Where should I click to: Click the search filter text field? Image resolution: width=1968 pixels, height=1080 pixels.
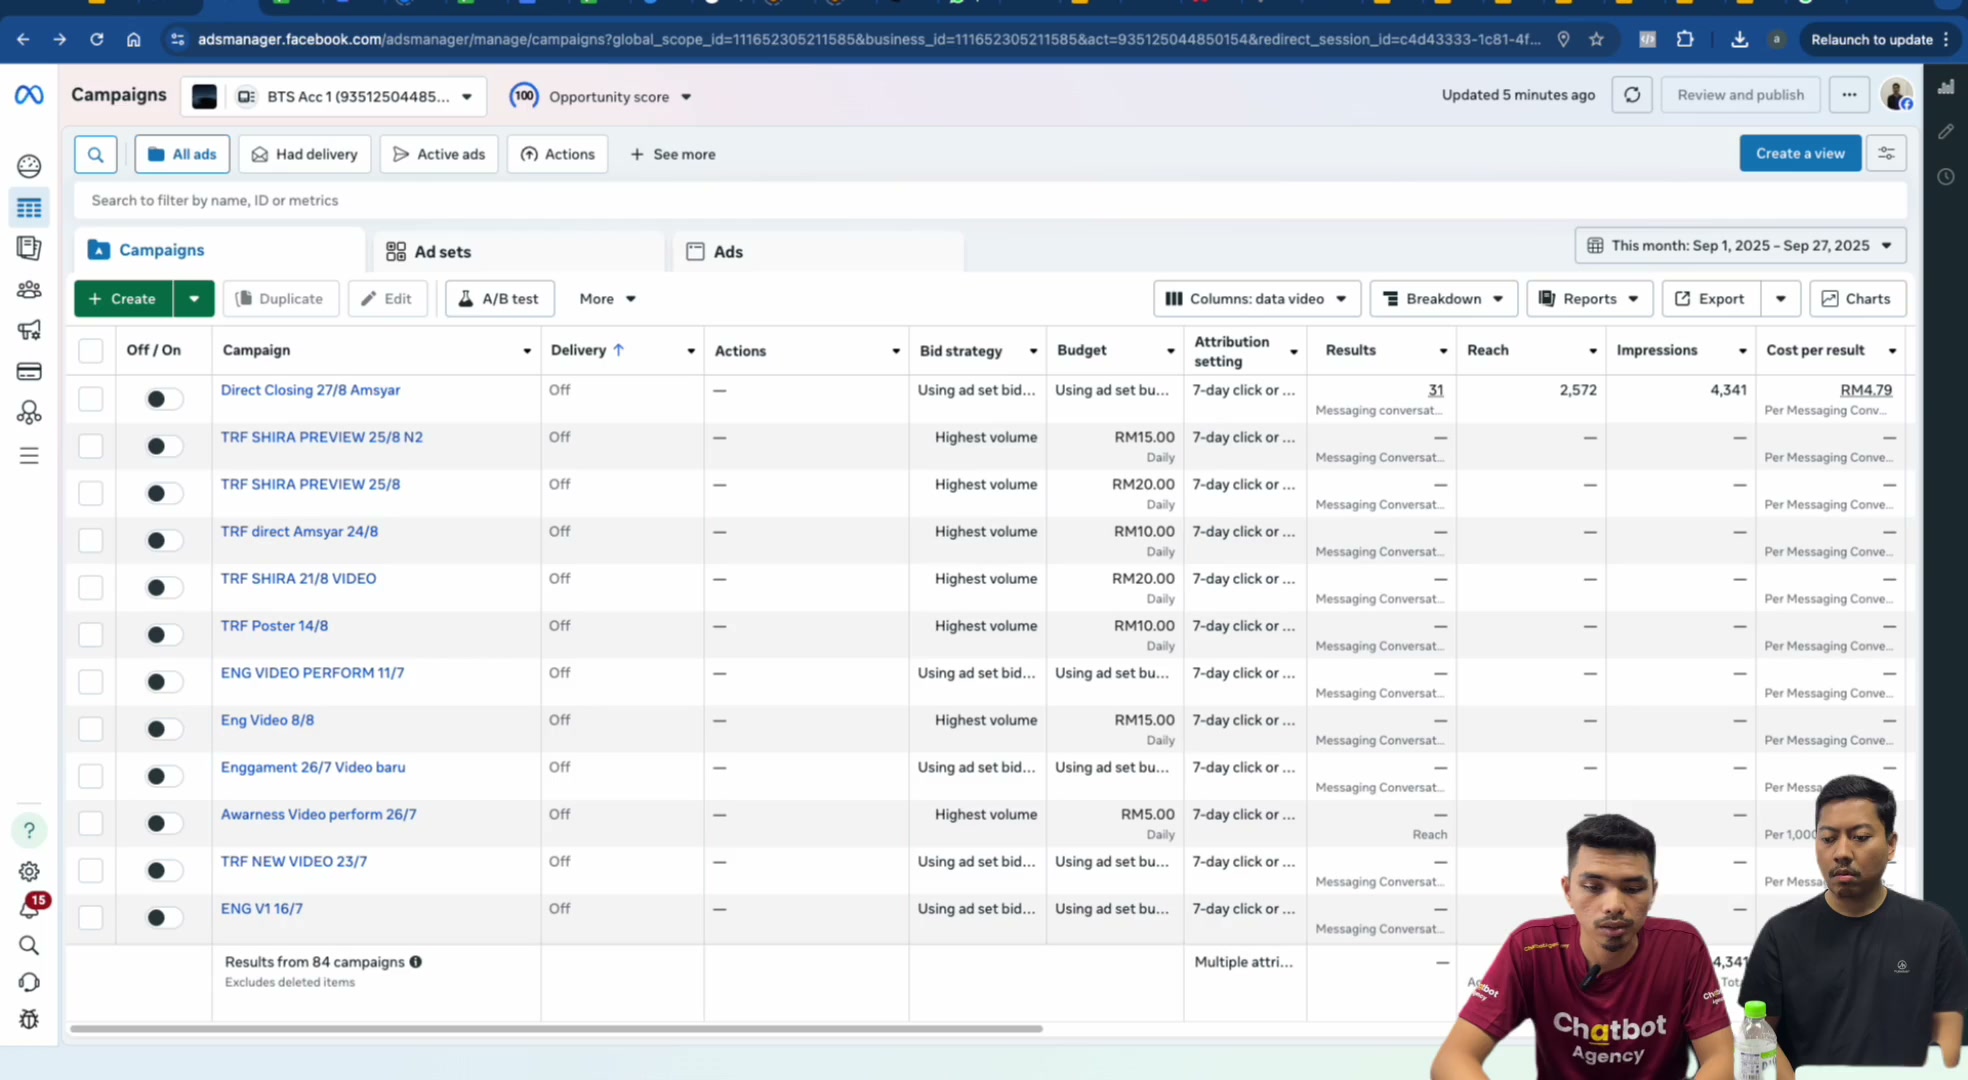[990, 200]
